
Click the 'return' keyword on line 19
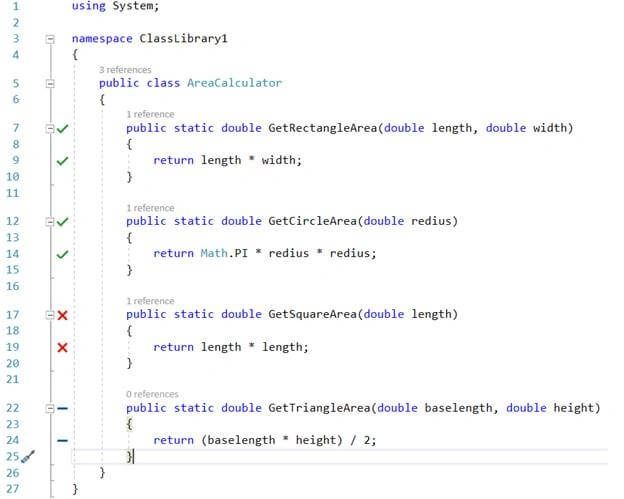[x=174, y=347]
